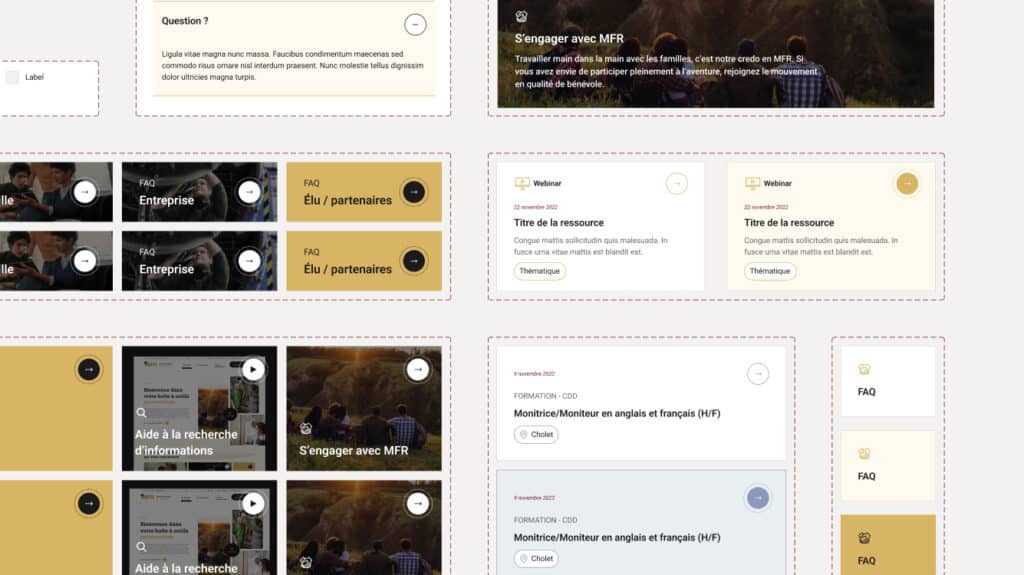Viewport: 1024px width, 575px height.
Task: Click dark arrow on lower plain gold card
Action: (x=89, y=504)
